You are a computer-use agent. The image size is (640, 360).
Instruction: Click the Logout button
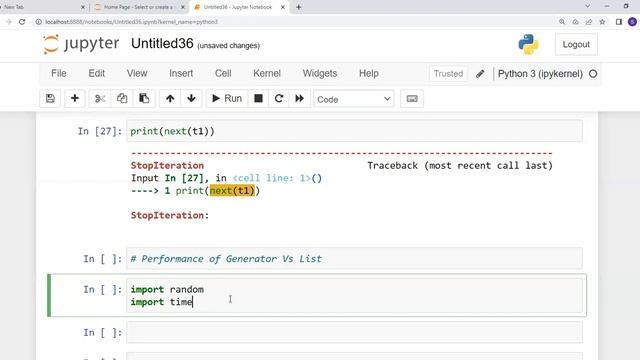pos(576,44)
